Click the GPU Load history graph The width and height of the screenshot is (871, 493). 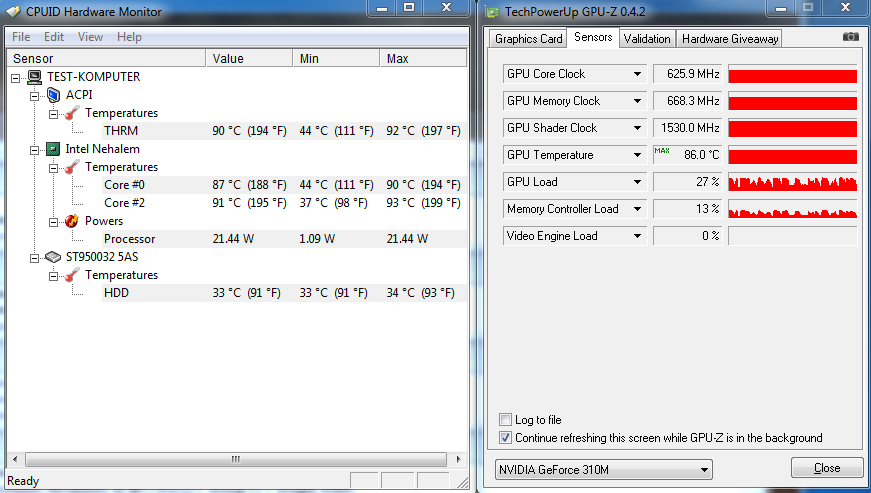pyautogui.click(x=792, y=182)
